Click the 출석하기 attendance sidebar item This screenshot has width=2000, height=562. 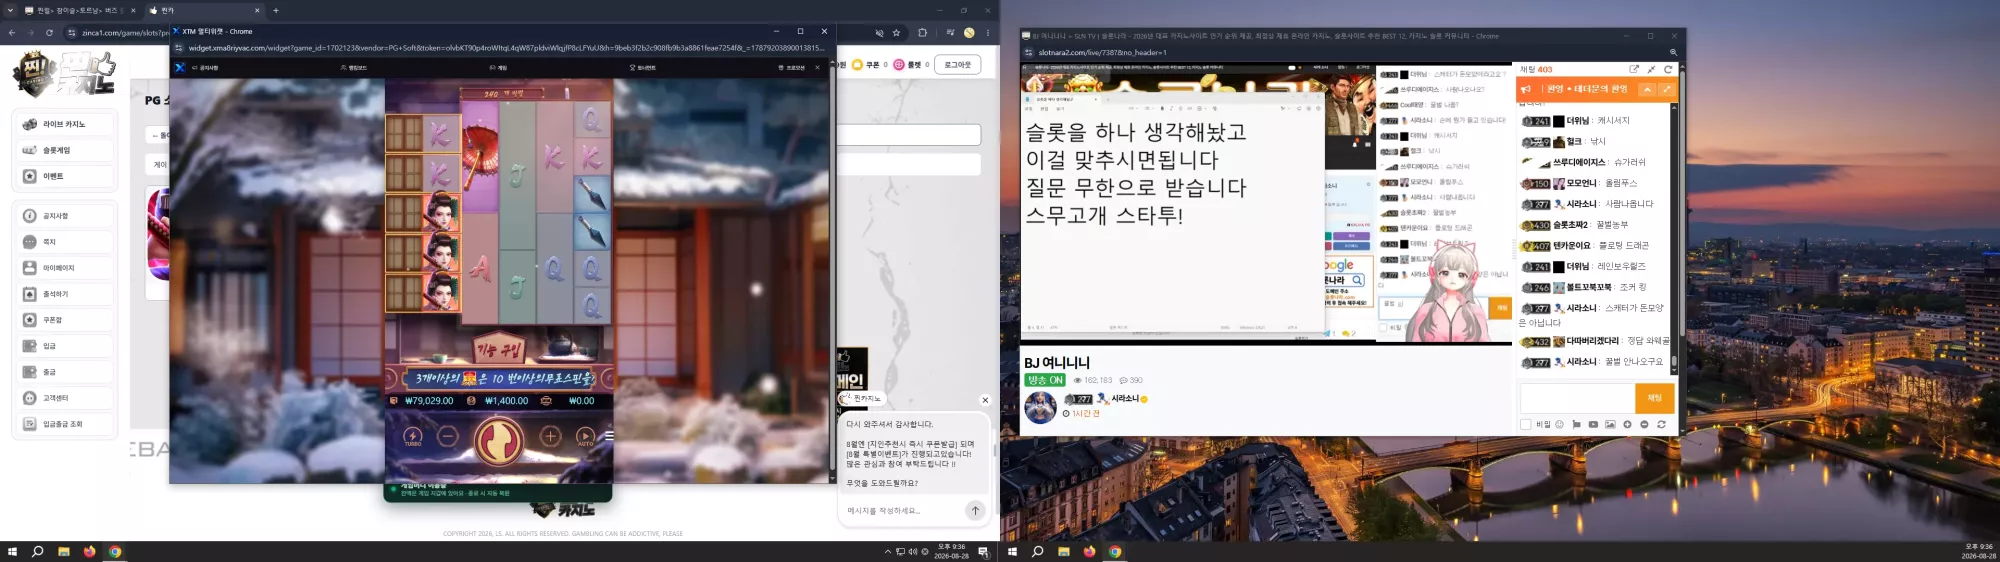tap(65, 294)
